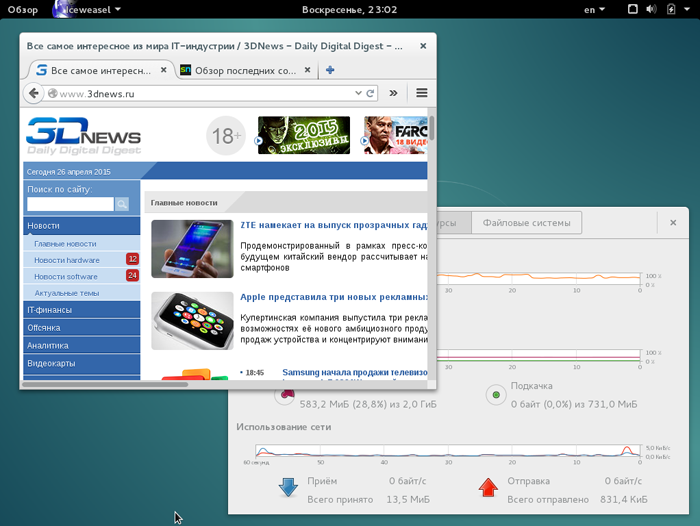Open the ZTE smartphone article thumbnail
This screenshot has height=526, width=700.
point(192,249)
